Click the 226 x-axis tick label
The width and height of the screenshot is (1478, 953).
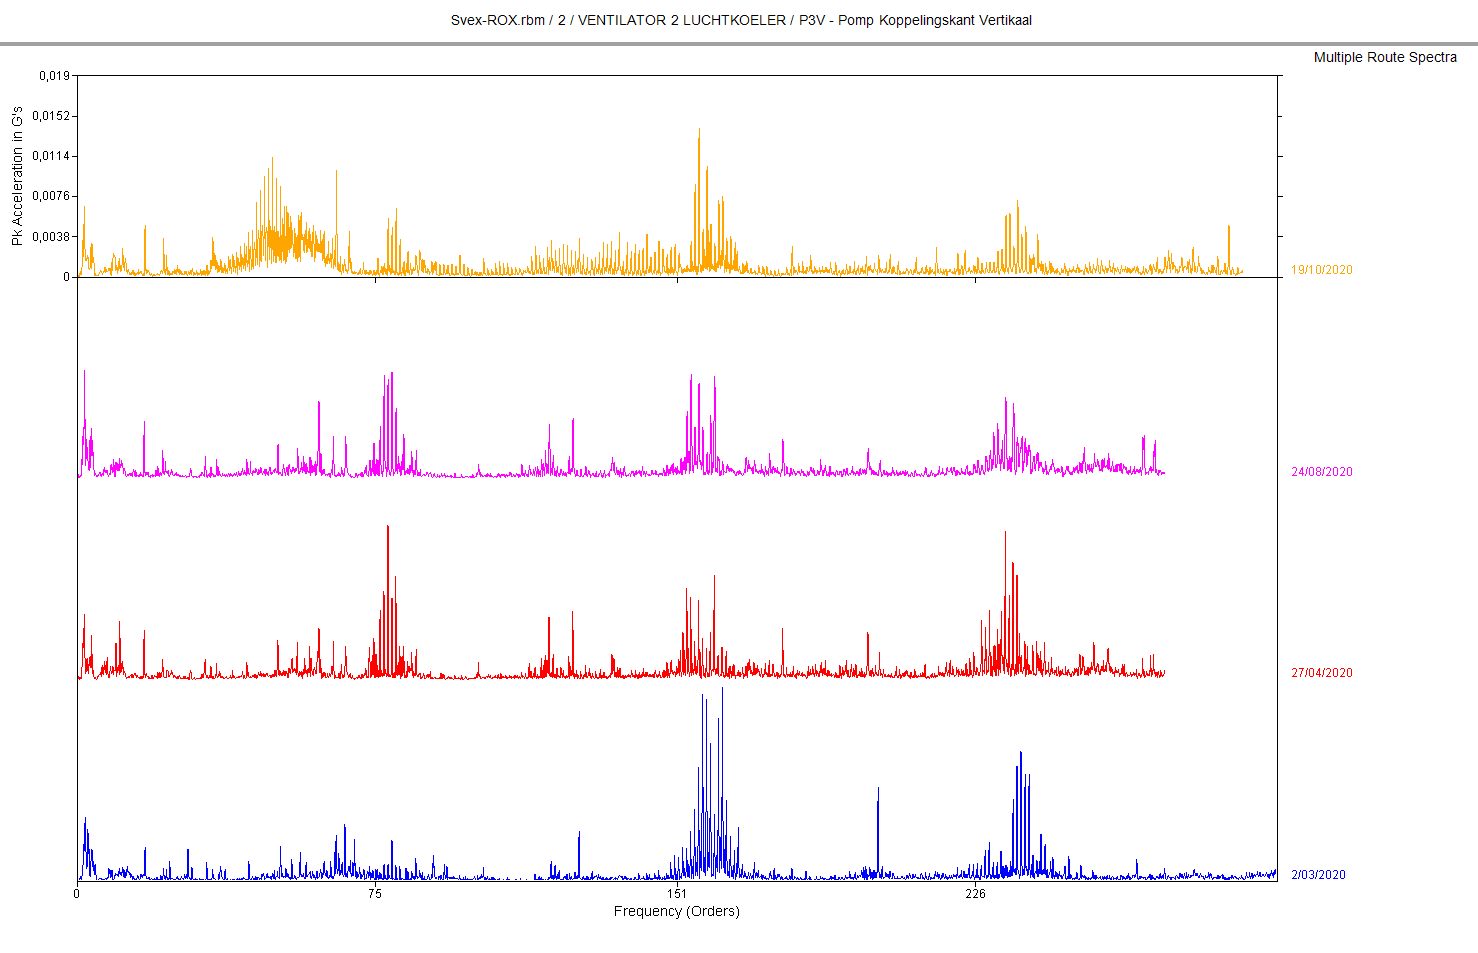point(976,894)
